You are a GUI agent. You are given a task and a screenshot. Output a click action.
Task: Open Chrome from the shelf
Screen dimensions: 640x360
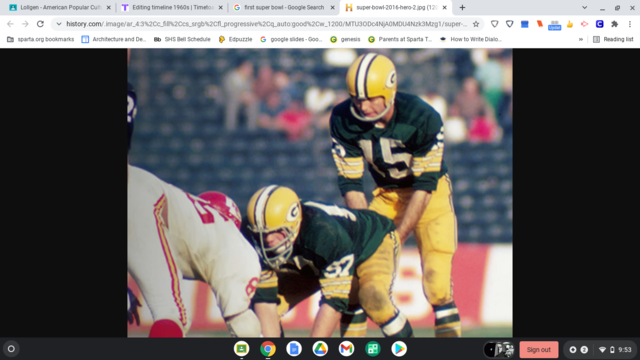tap(268, 349)
